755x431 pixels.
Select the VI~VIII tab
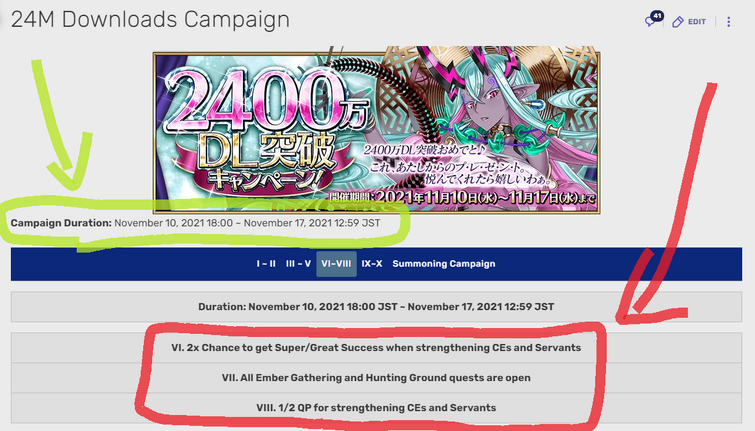tap(336, 264)
